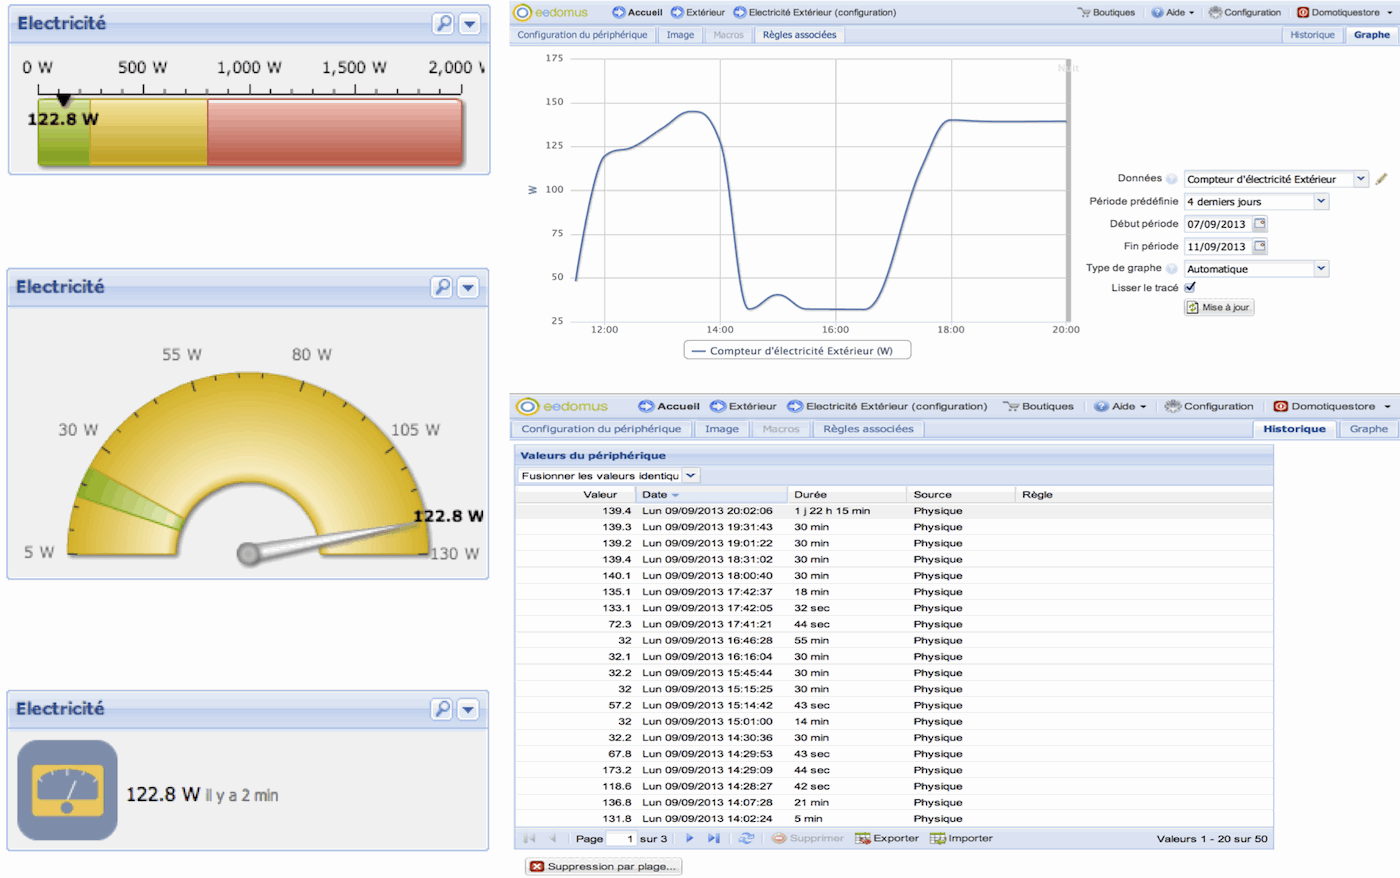Open the Type de graphe dropdown
Screen dimensions: 1400x878
(1256, 268)
